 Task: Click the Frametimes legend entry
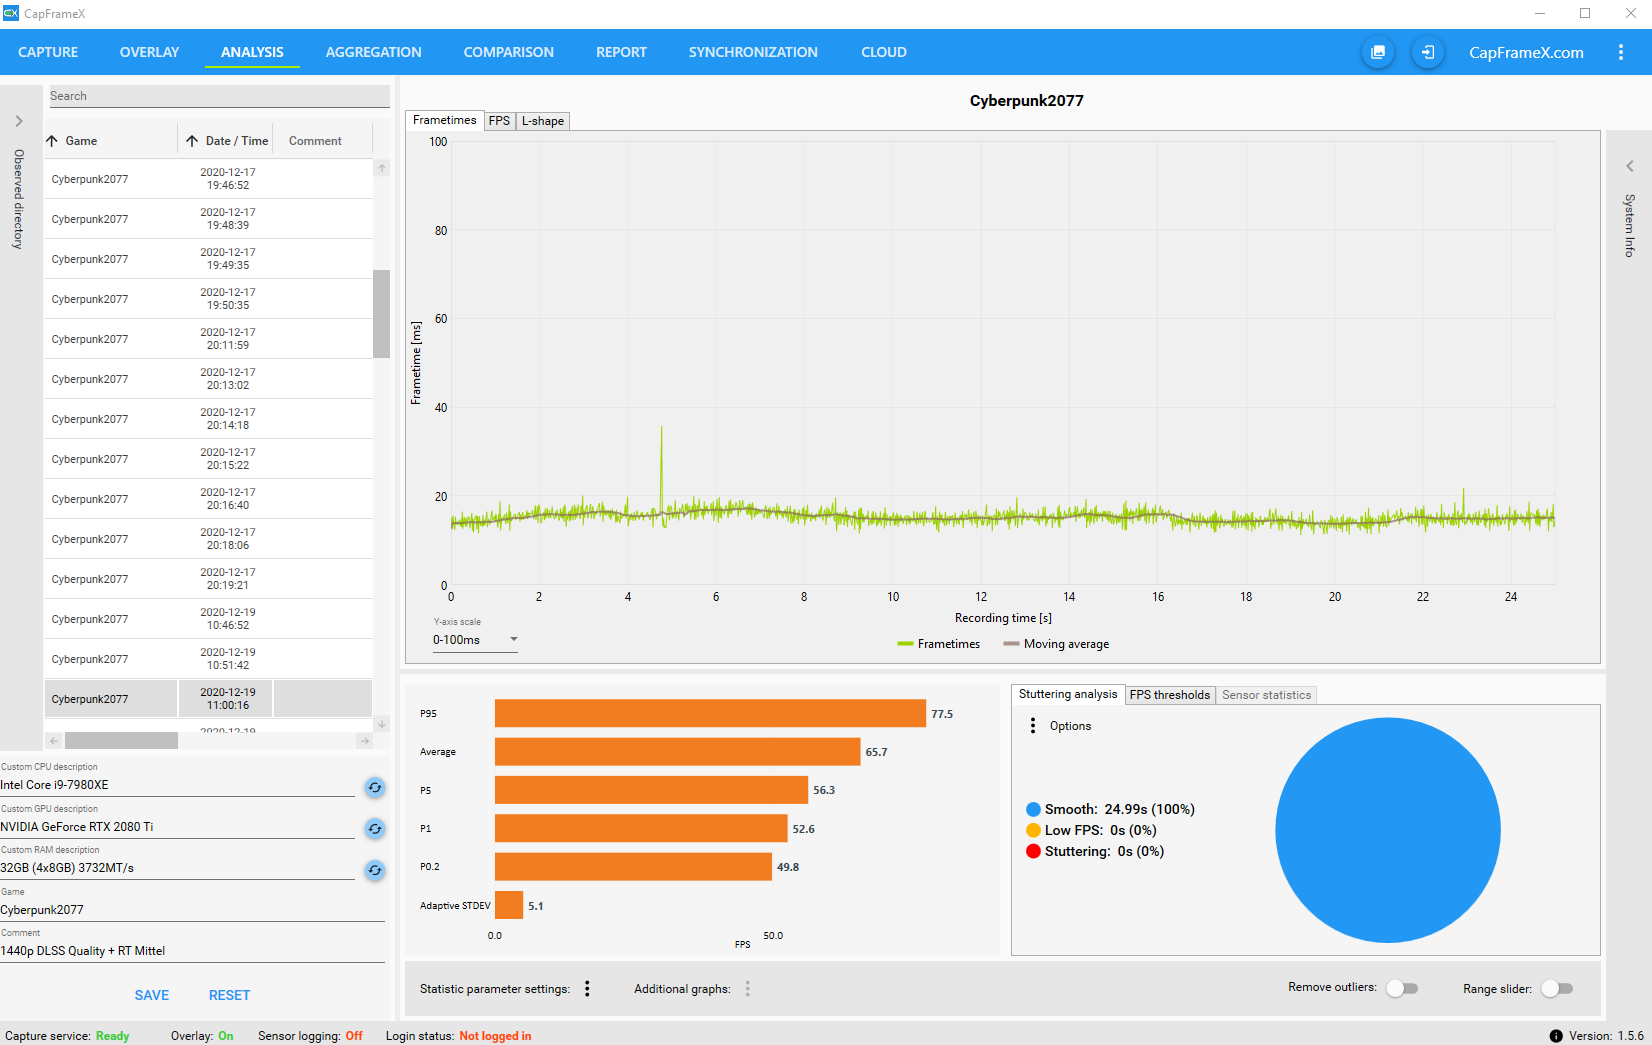click(x=938, y=644)
